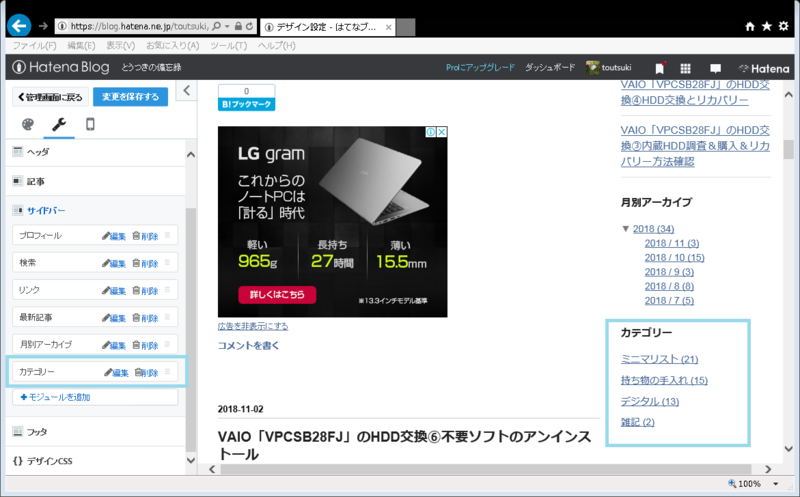Delete the 検索 module
The width and height of the screenshot is (800, 497).
click(145, 263)
